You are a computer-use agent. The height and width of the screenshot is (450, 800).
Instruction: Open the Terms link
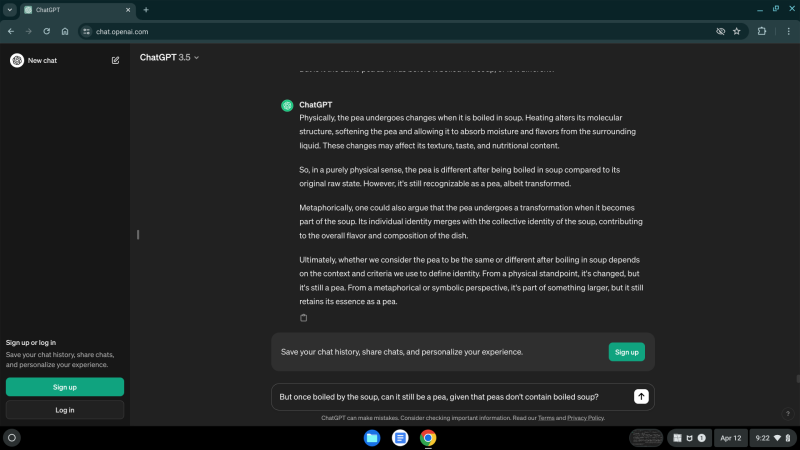pyautogui.click(x=546, y=418)
